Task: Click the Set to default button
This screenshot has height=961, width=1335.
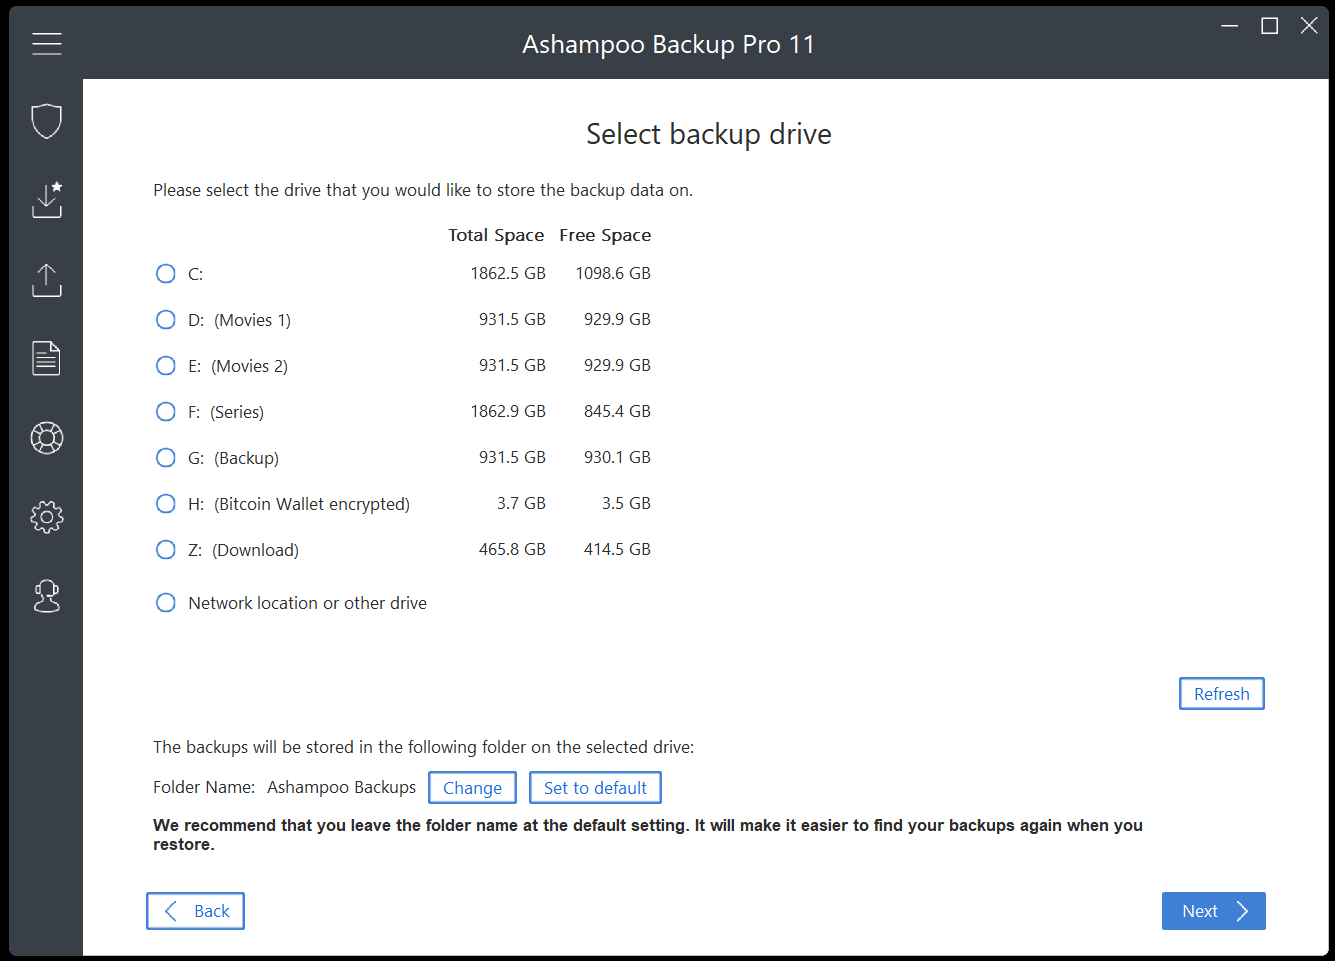Action: point(595,788)
